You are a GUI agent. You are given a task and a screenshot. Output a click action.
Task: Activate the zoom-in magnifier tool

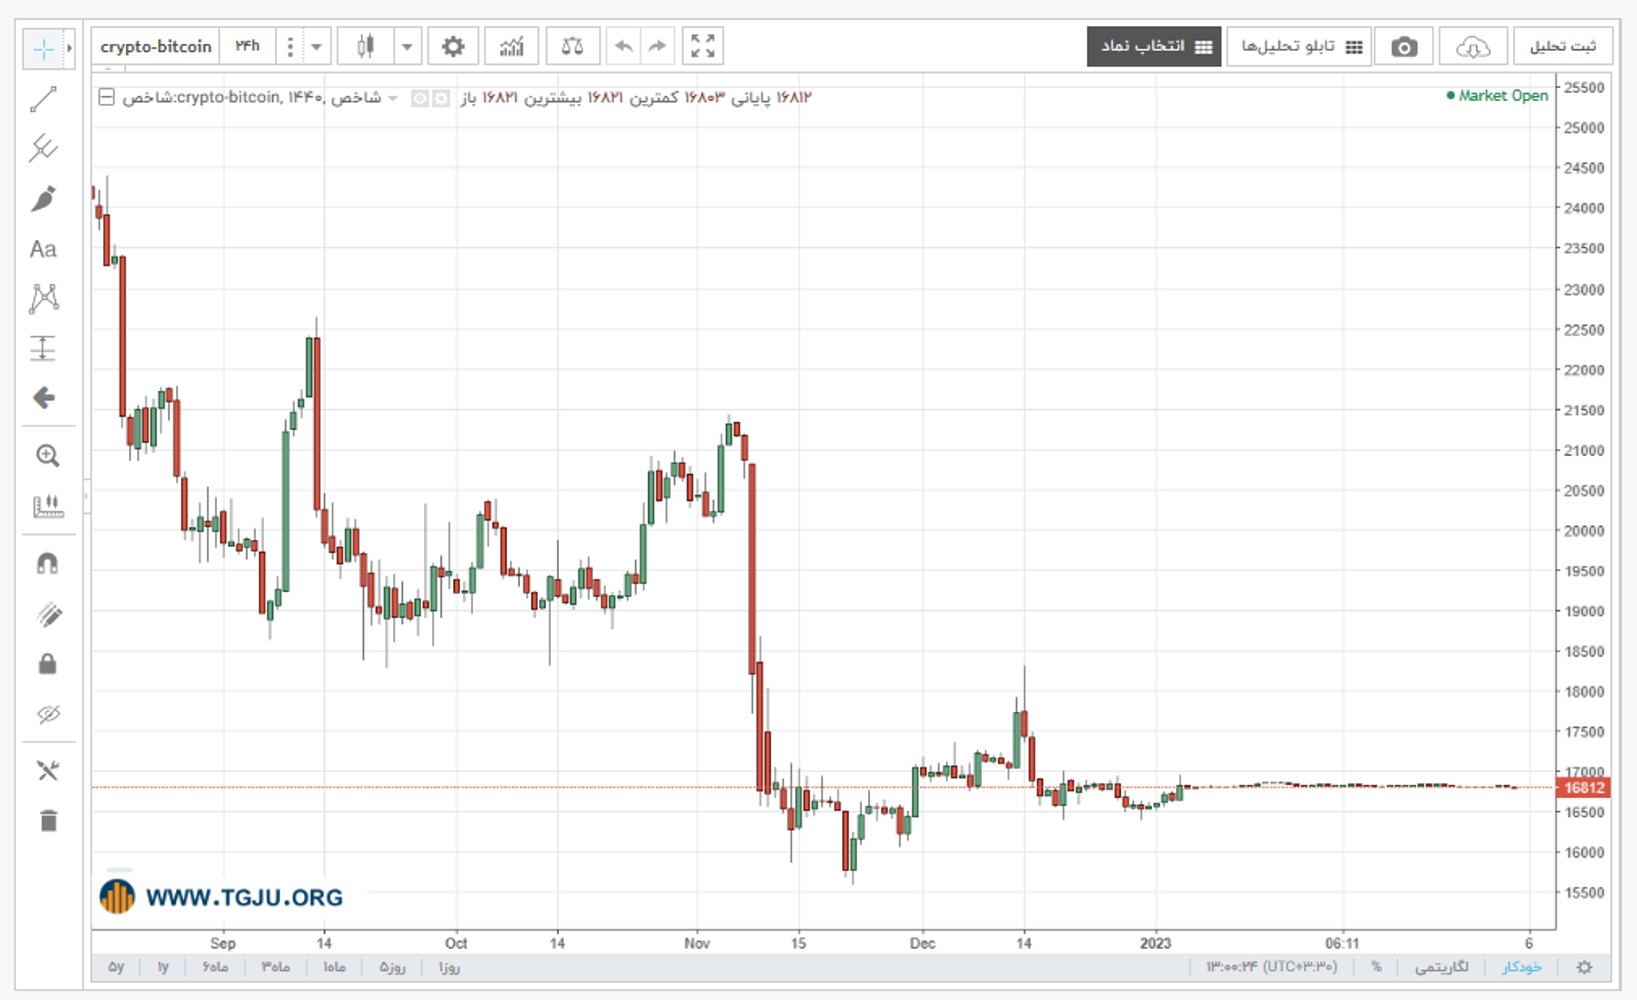pyautogui.click(x=47, y=456)
